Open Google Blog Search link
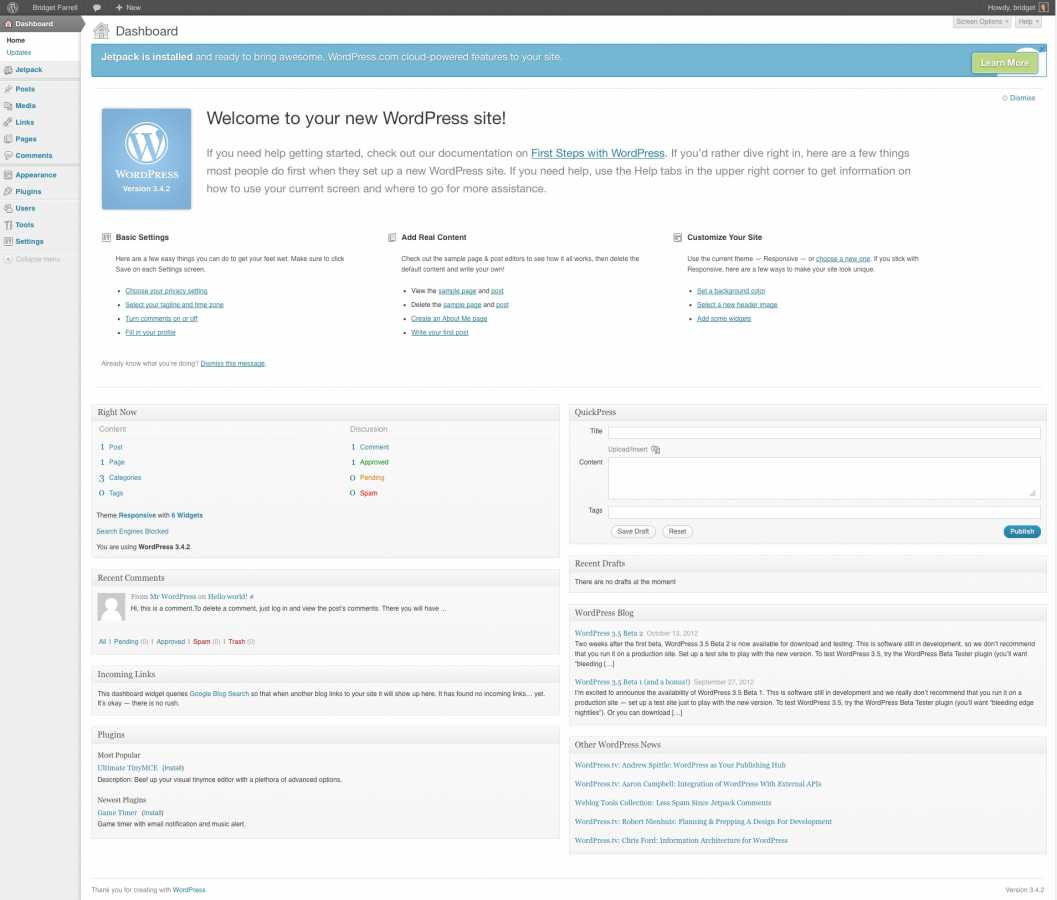The width and height of the screenshot is (1057, 900). 219,694
